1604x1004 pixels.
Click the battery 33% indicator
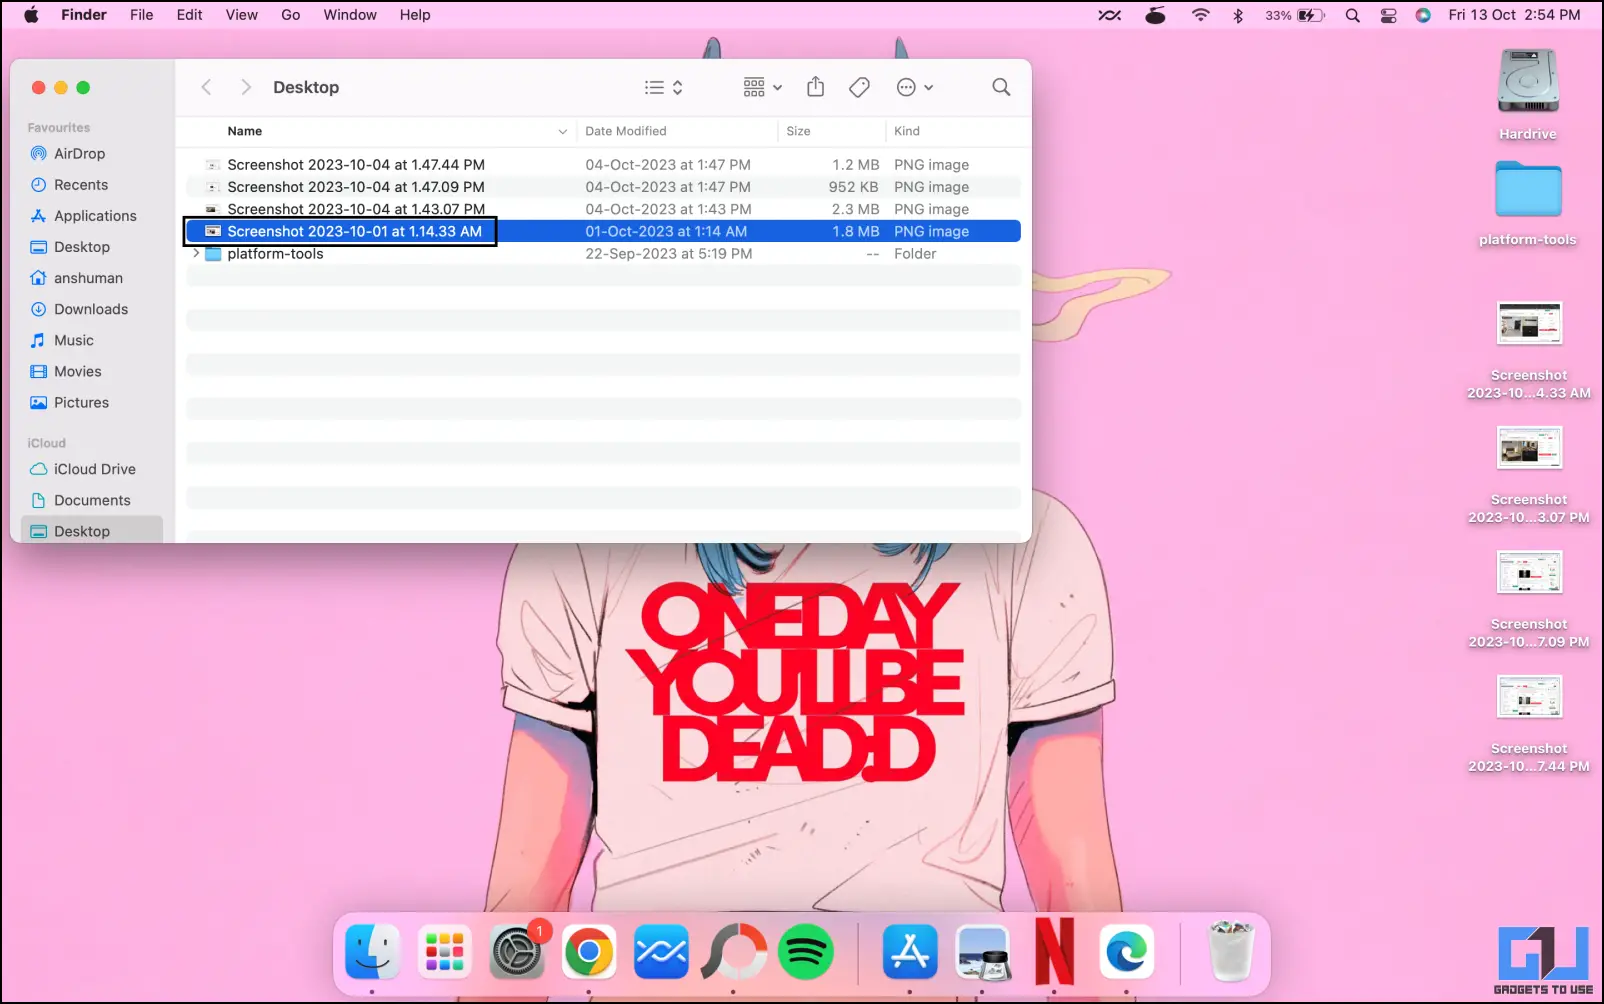(1295, 15)
